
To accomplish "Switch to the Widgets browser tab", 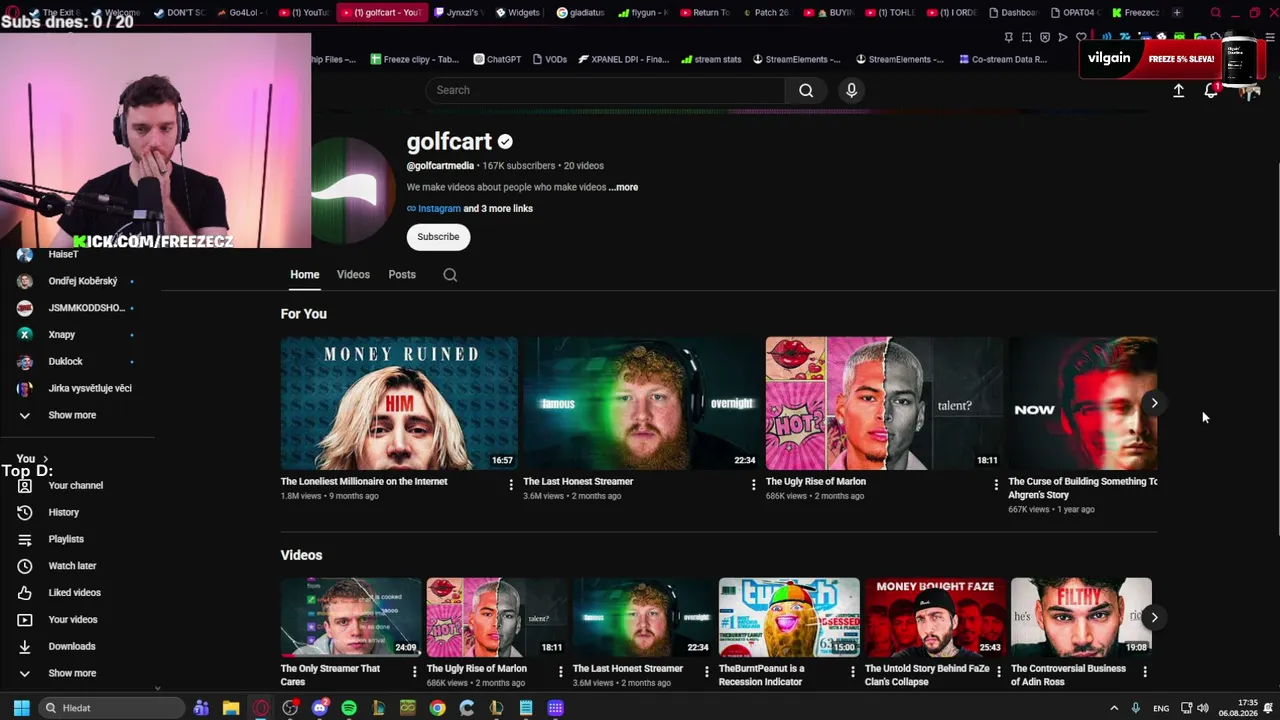I will pyautogui.click(x=517, y=13).
